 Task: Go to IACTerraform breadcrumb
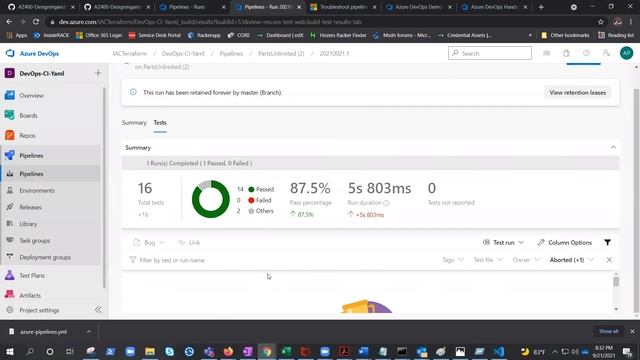click(130, 53)
